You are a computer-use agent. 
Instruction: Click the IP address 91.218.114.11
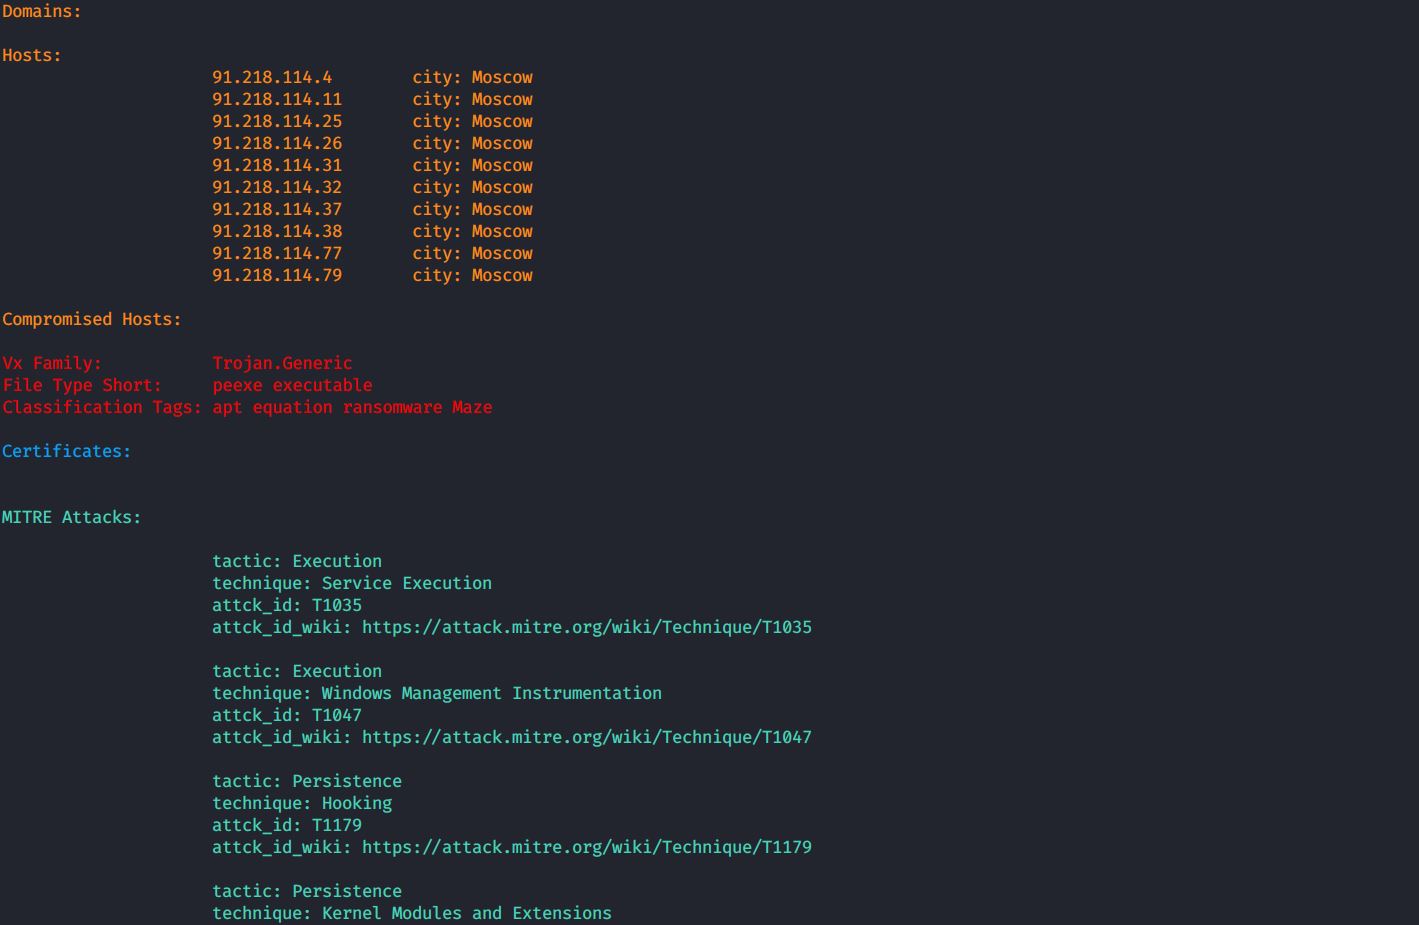(277, 100)
